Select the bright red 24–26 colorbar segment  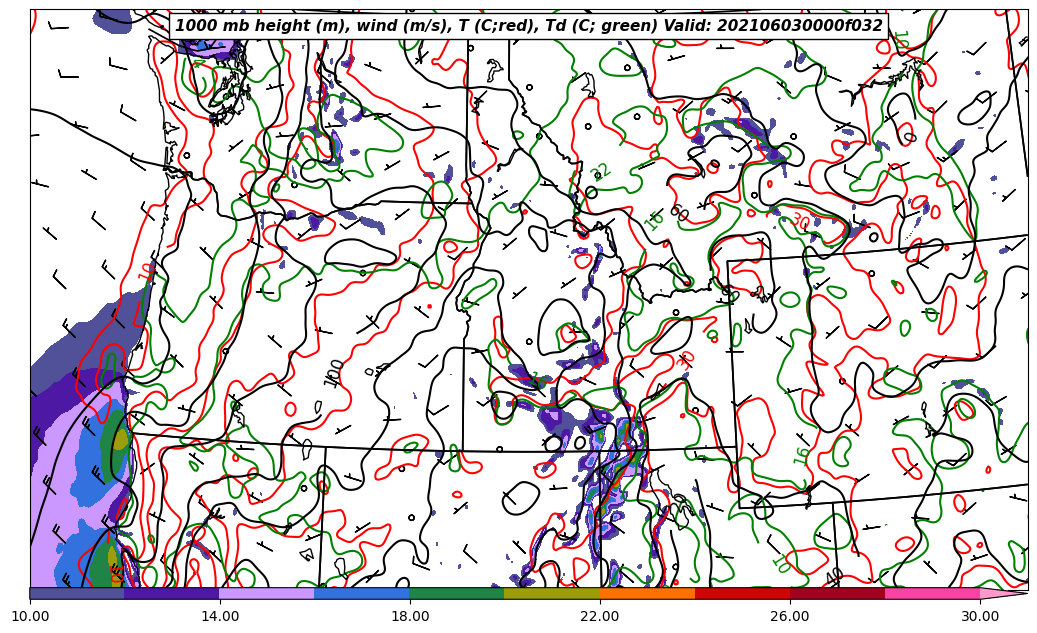point(743,593)
